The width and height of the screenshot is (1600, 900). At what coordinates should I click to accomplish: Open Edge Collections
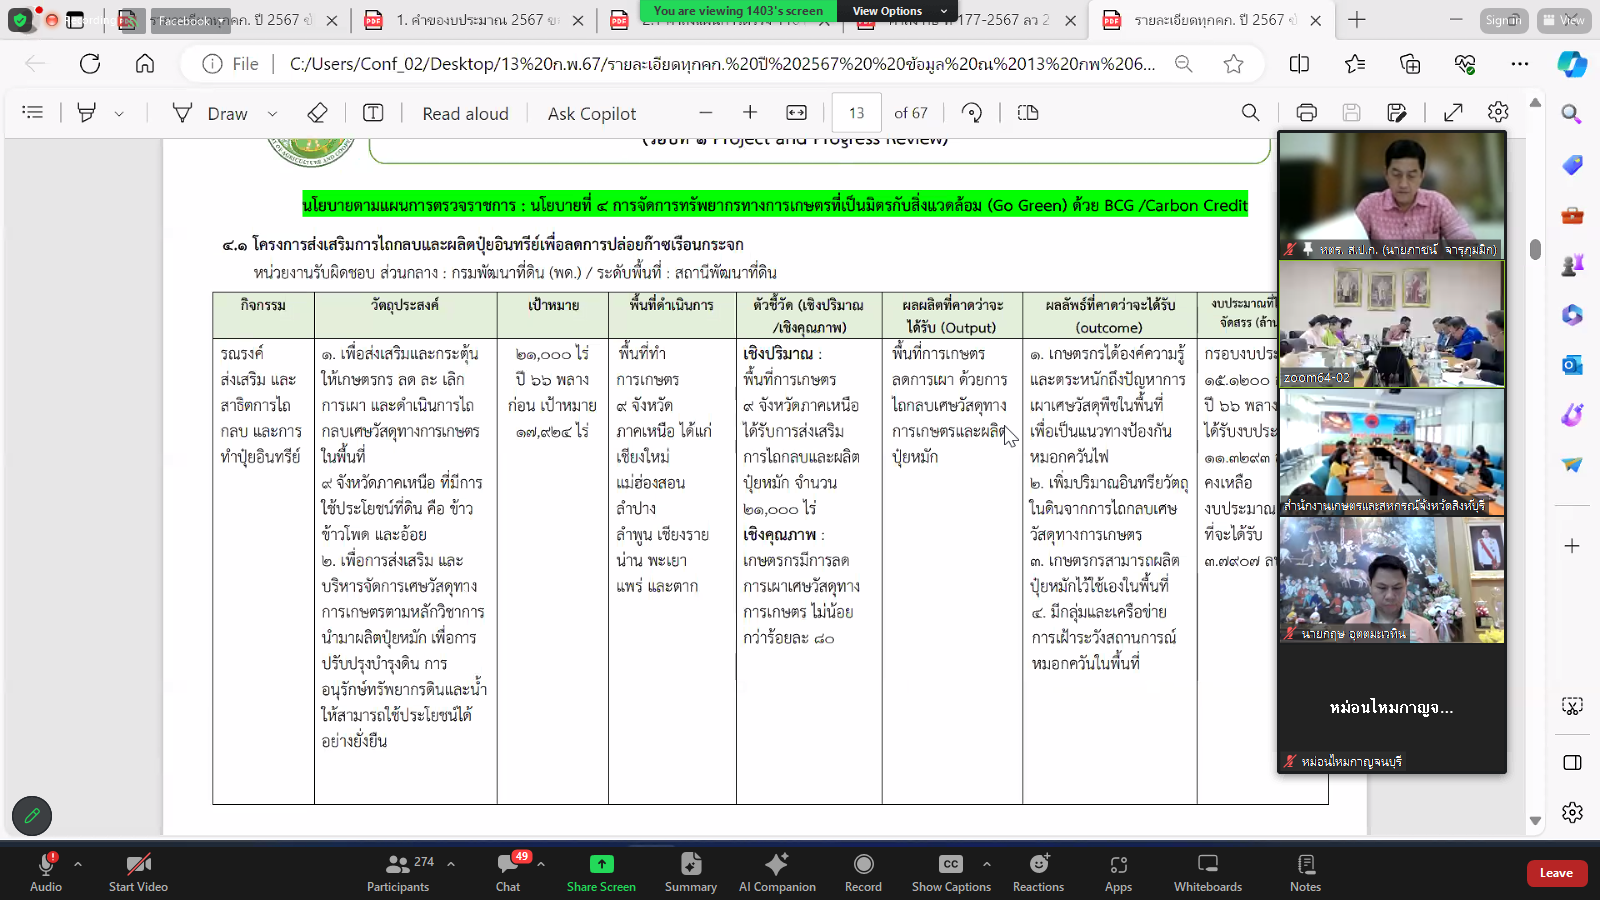point(1410,64)
